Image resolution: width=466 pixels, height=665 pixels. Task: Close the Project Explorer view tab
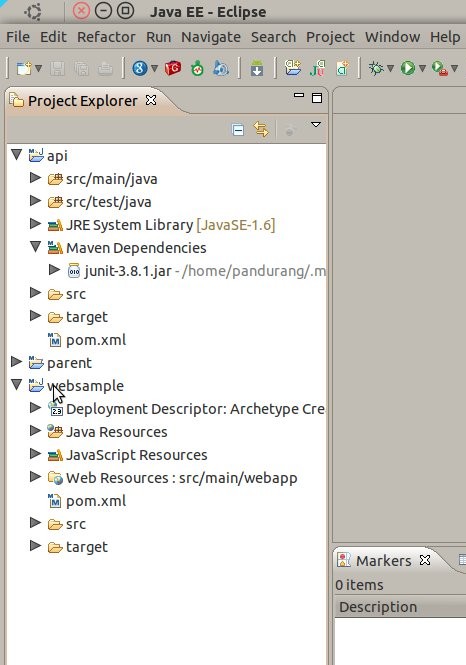click(151, 101)
